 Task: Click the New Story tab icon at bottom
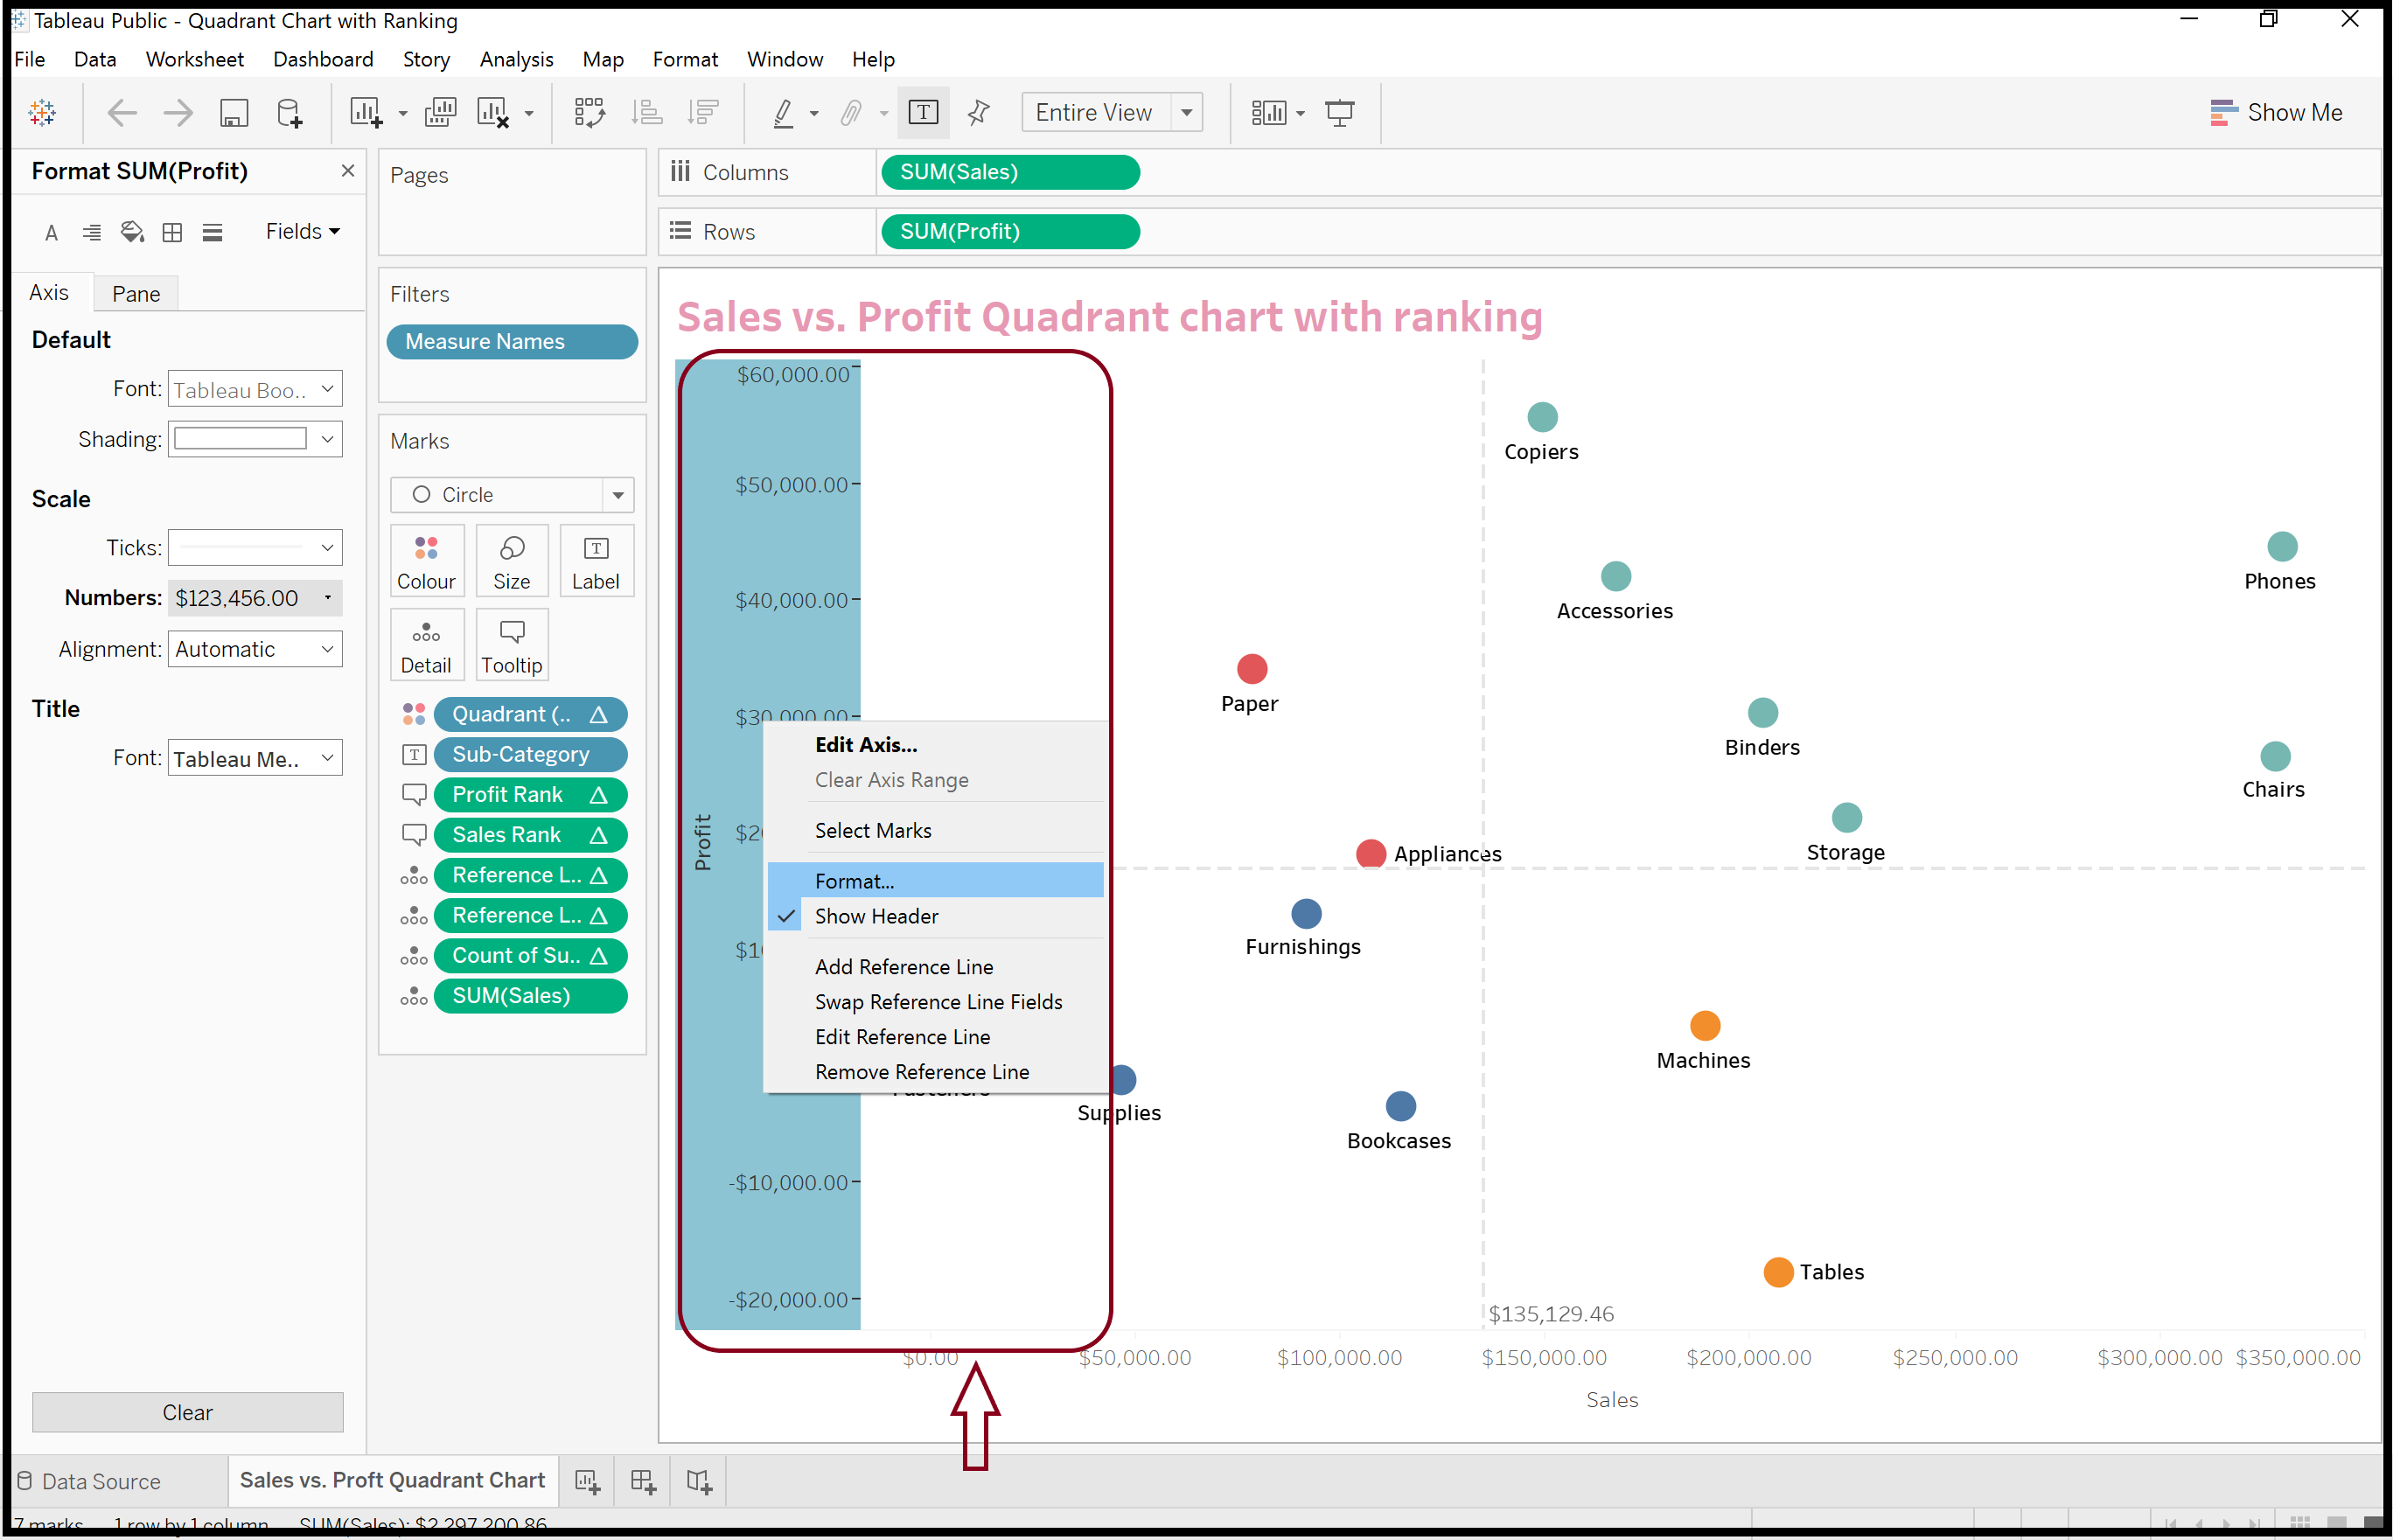point(699,1481)
